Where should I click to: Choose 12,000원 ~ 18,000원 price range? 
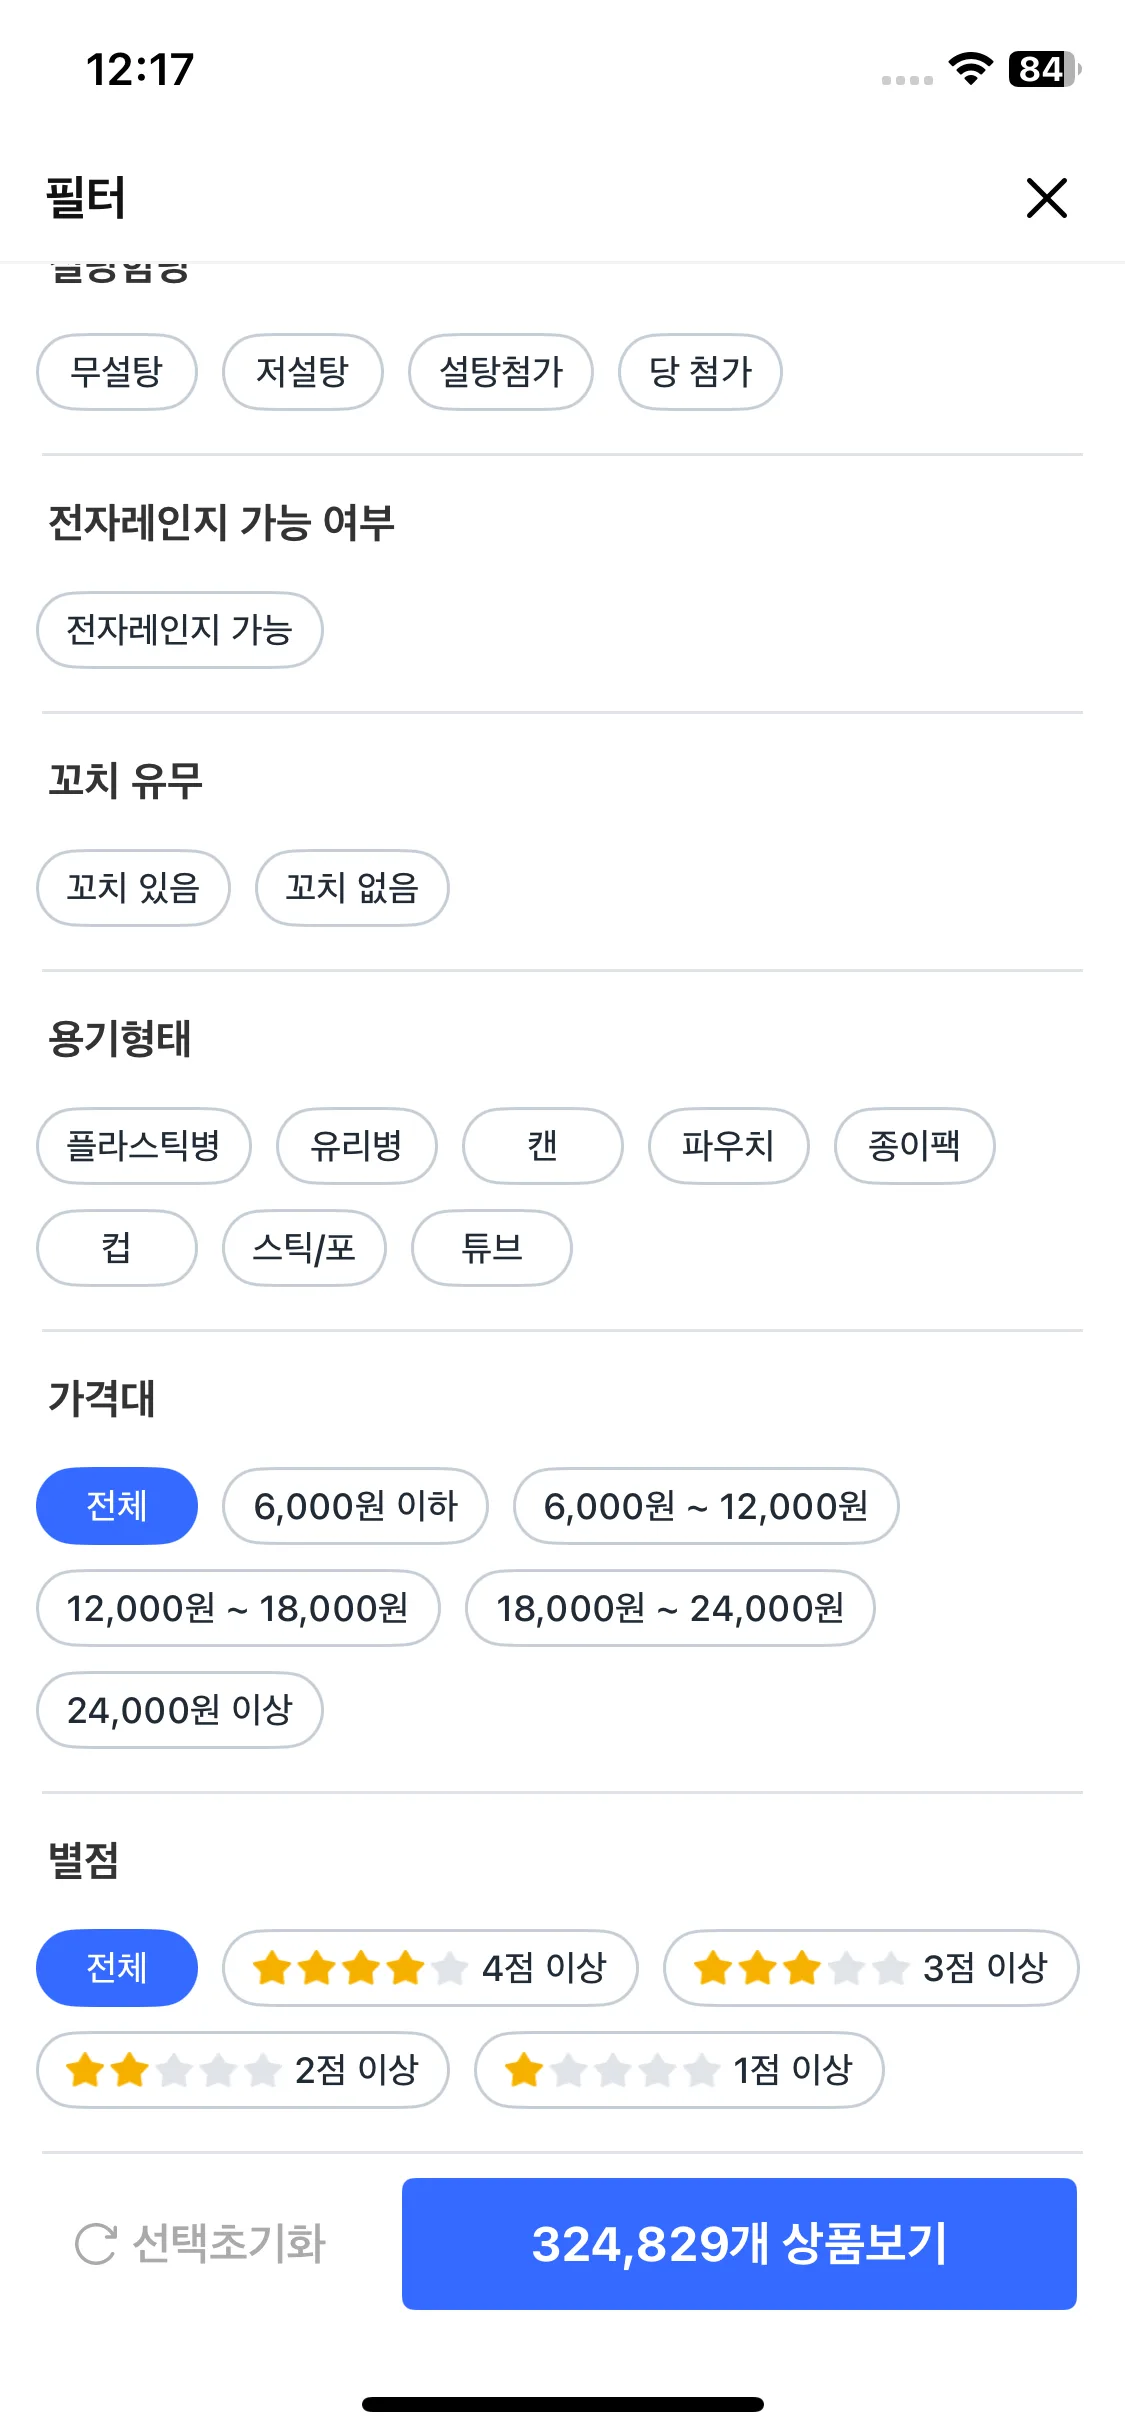click(238, 1608)
